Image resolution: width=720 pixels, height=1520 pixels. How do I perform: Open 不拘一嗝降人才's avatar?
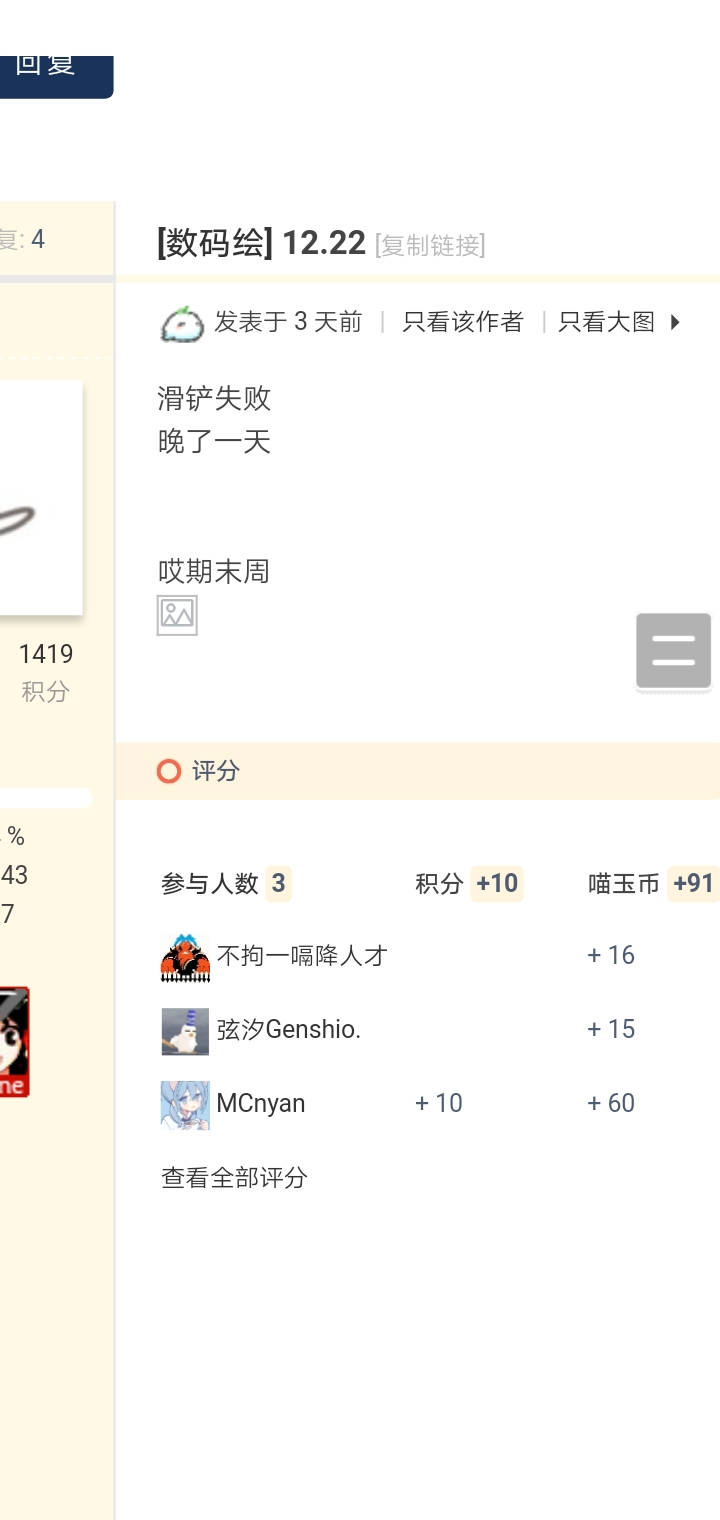coord(185,957)
